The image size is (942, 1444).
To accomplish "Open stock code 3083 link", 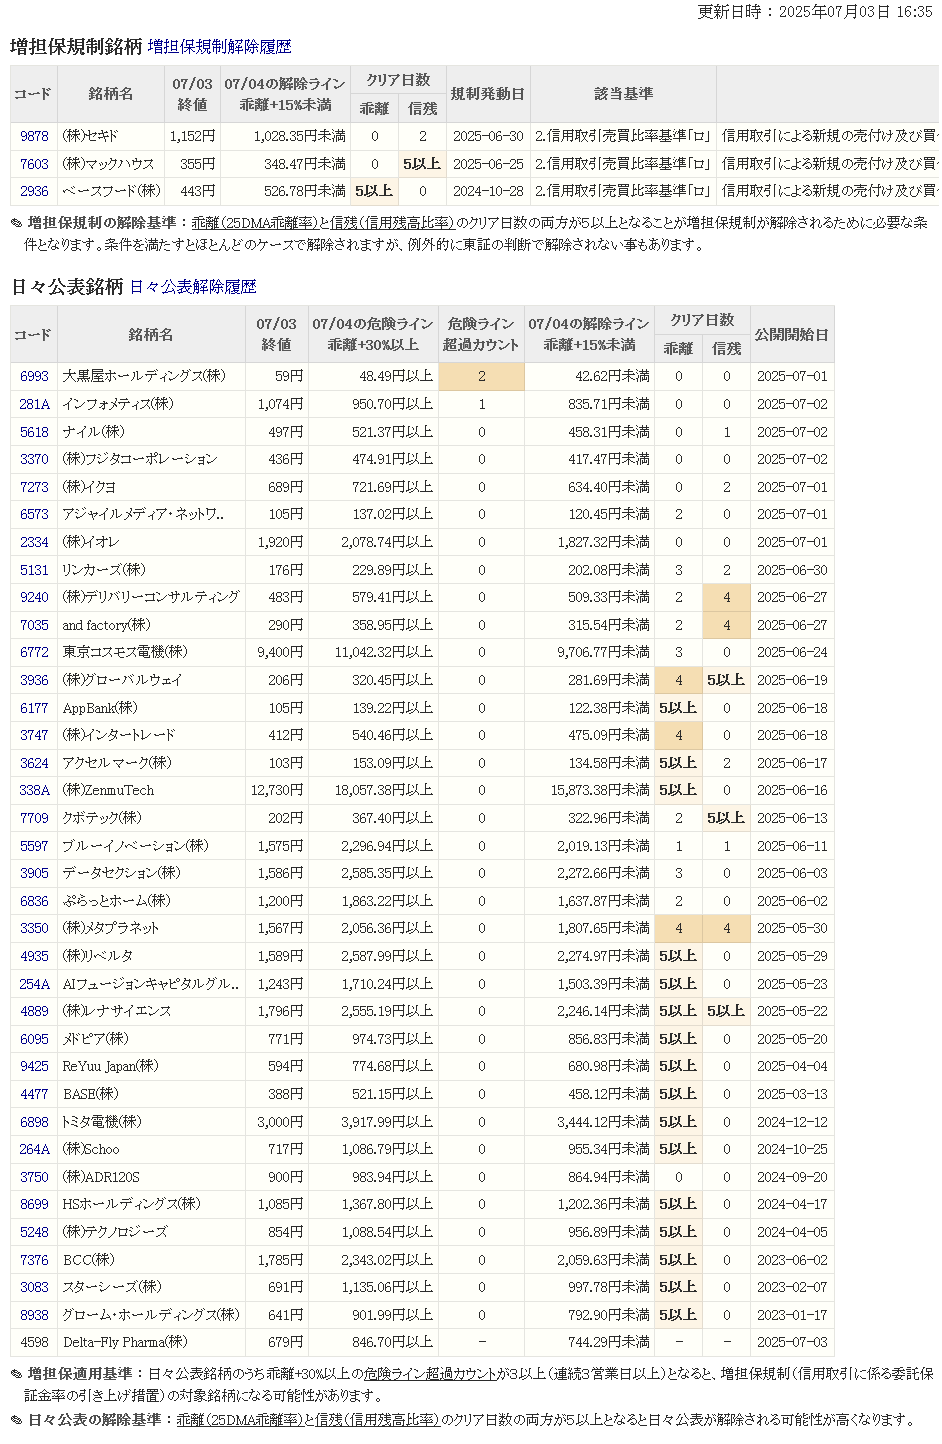I will point(34,1287).
